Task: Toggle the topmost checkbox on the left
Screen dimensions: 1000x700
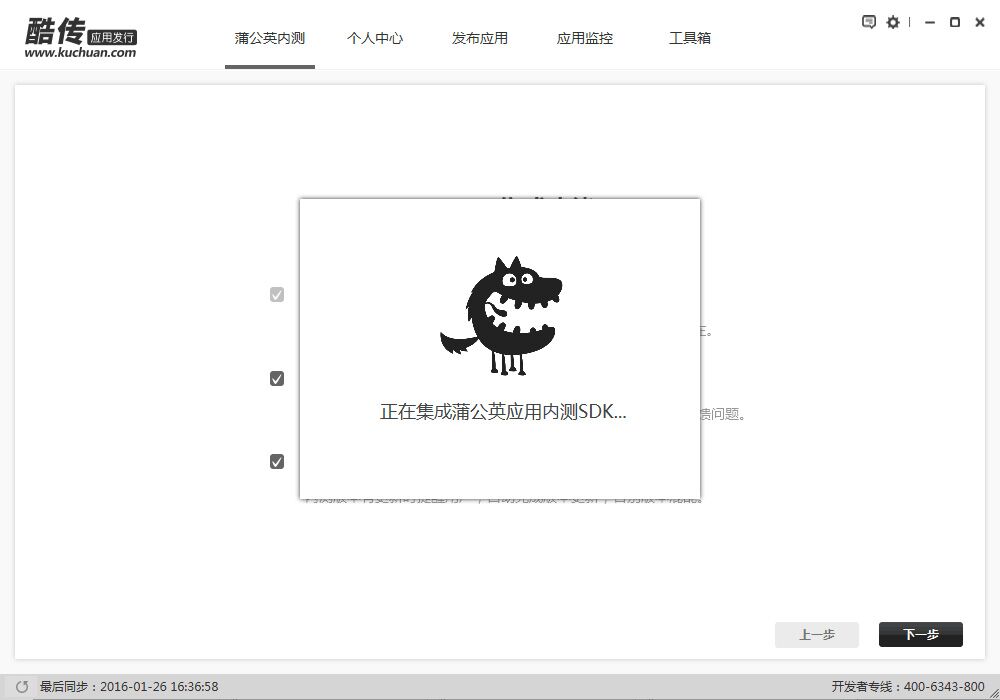Action: tap(276, 294)
